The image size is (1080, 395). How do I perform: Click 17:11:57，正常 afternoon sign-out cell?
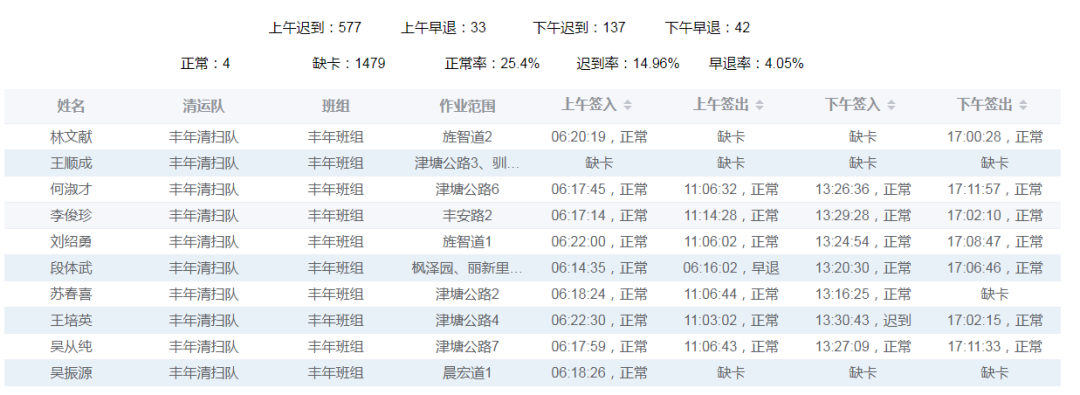tap(995, 189)
